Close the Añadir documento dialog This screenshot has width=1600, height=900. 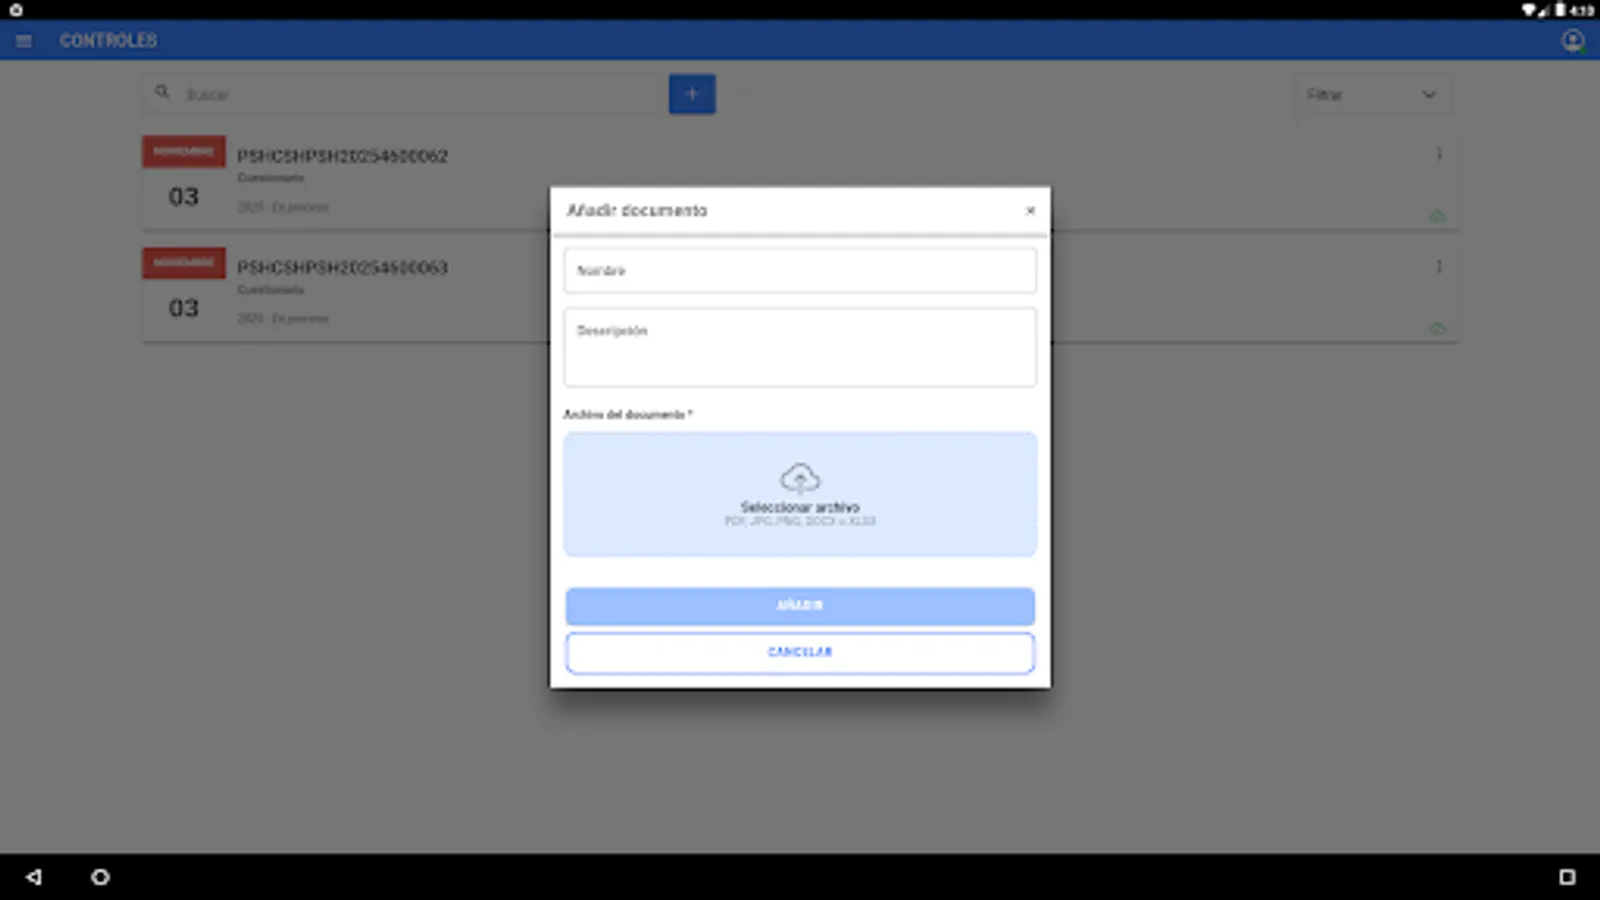tap(1030, 211)
